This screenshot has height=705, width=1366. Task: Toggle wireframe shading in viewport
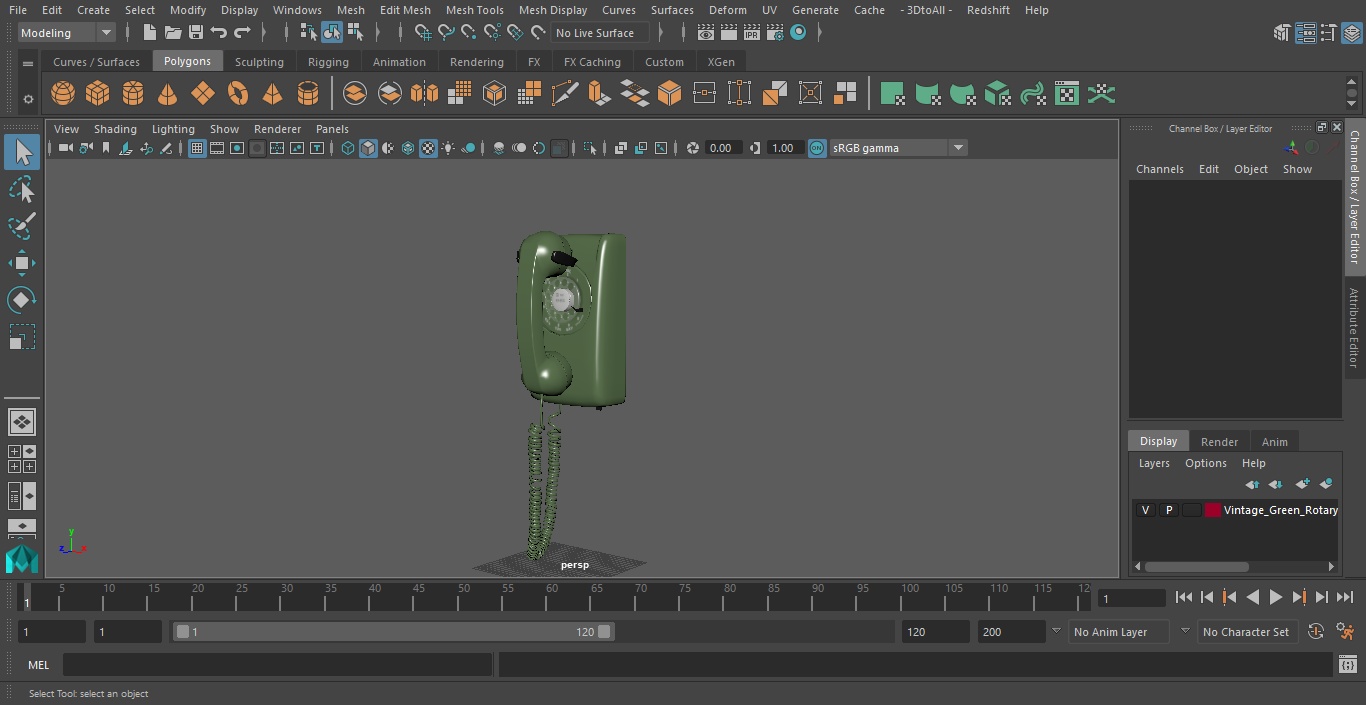348,148
